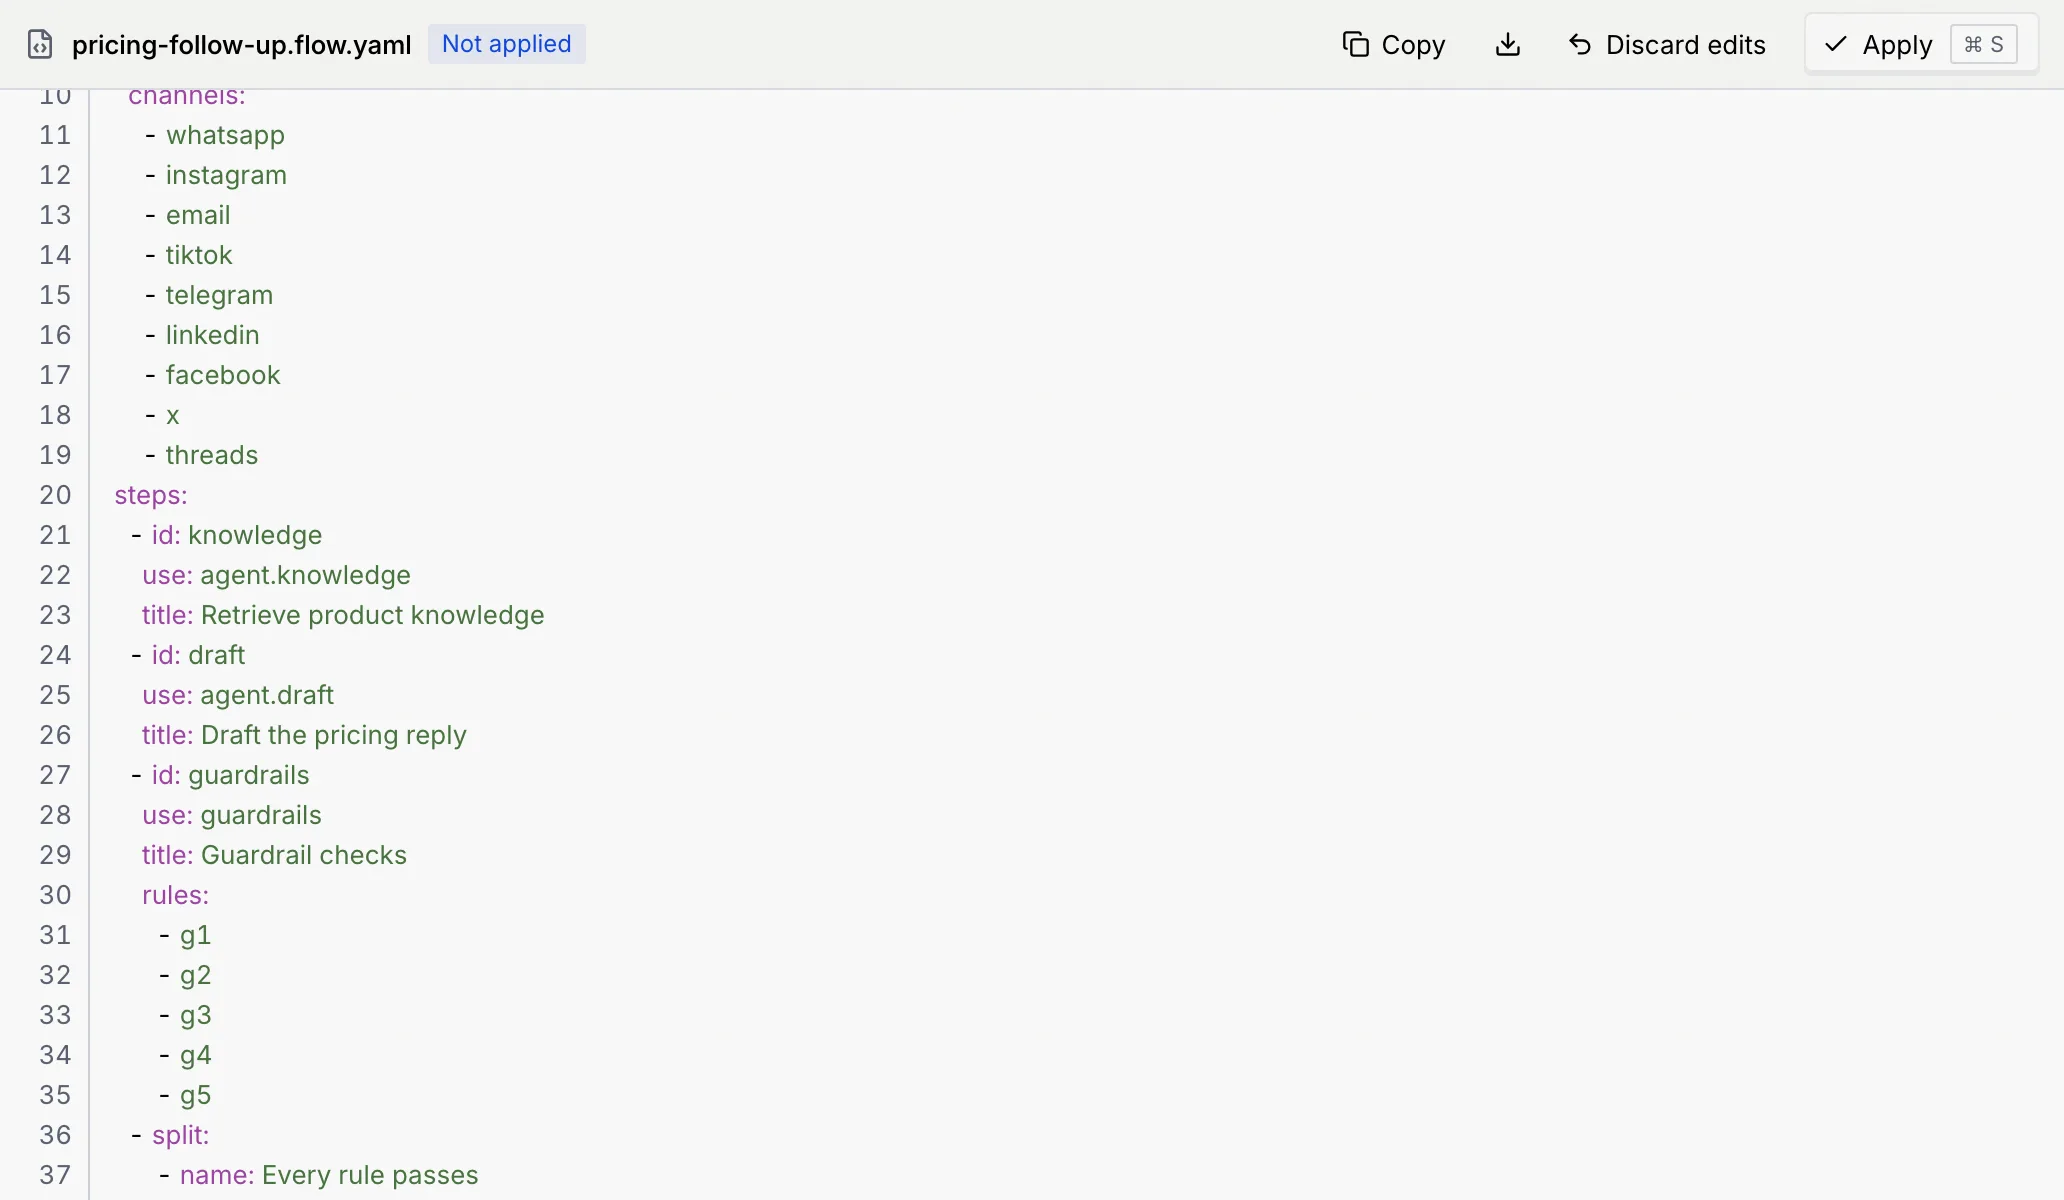The image size is (2064, 1200).
Task: Click the '- tiktok' channel entry
Action: pos(189,255)
